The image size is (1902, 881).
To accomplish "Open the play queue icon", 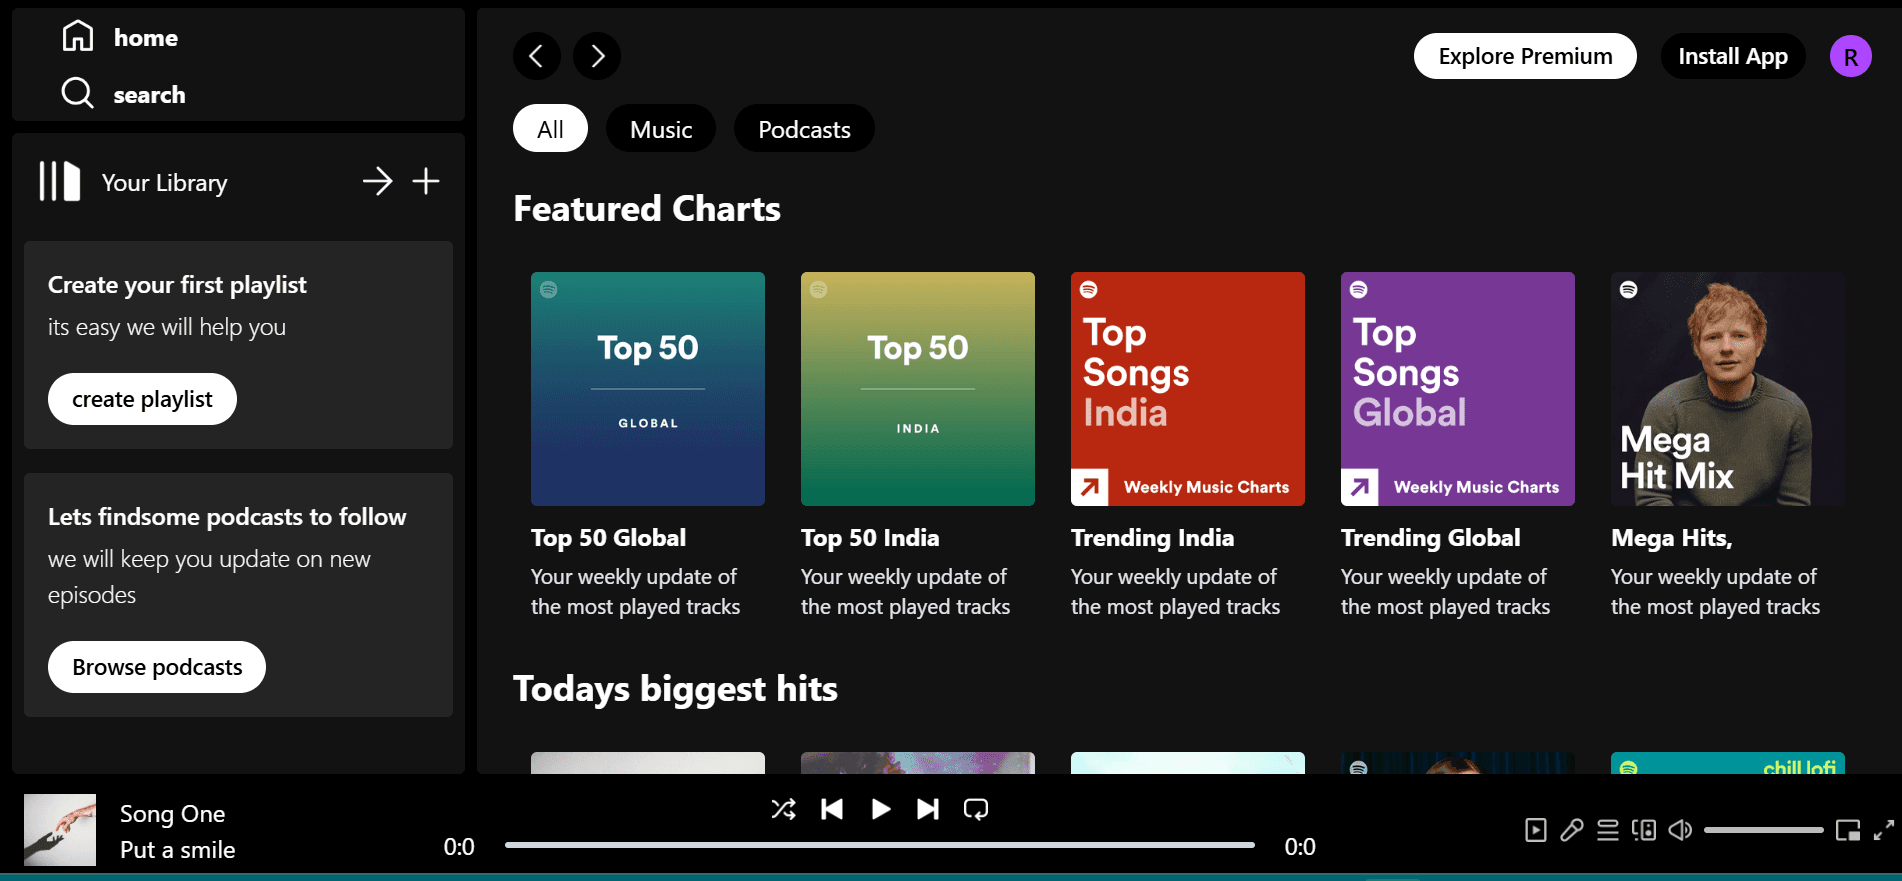I will (1608, 830).
